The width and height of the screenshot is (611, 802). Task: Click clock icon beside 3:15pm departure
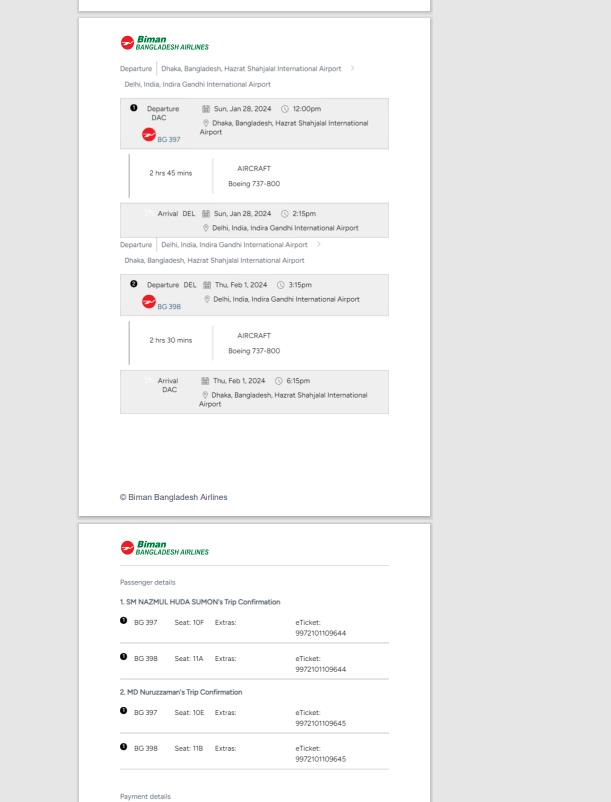281,285
